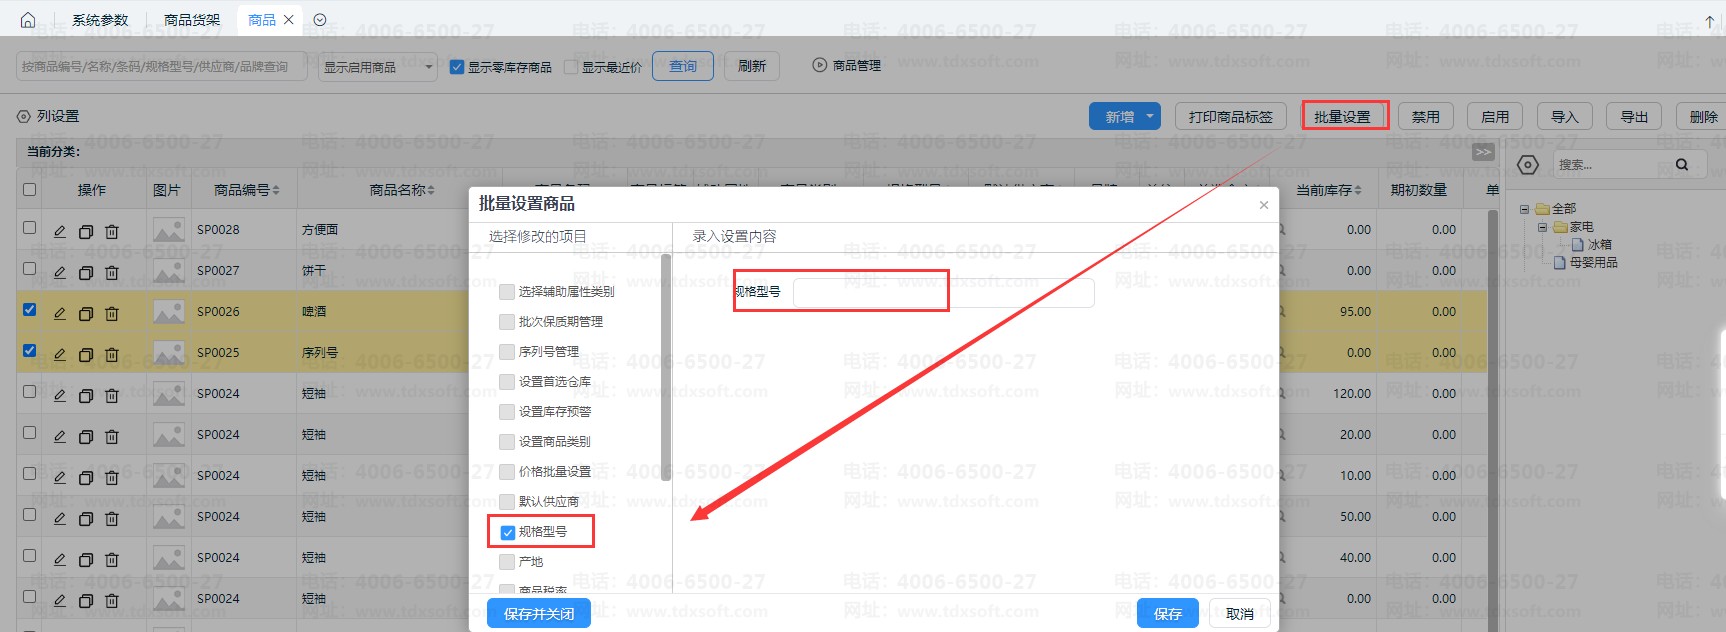Enable the 序列号管理 checkbox
Image resolution: width=1726 pixels, height=632 pixels.
tap(507, 352)
